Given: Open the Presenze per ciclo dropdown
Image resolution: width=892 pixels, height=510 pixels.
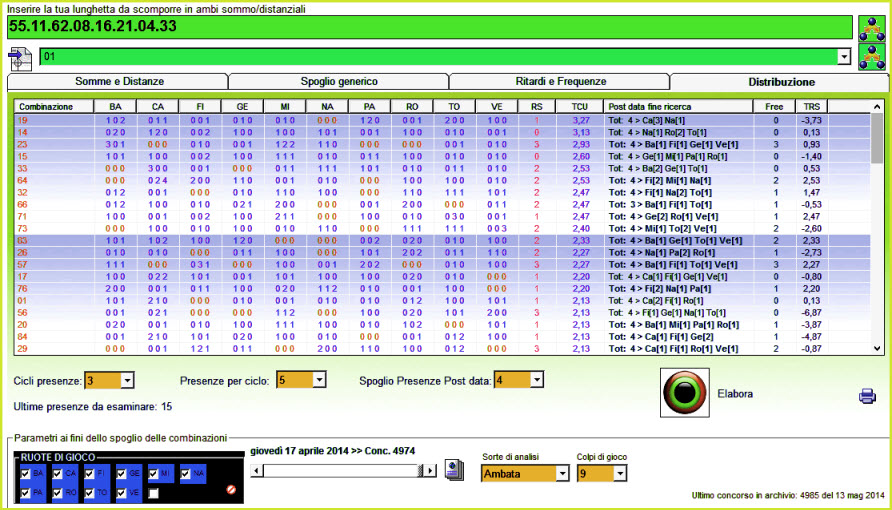Looking at the screenshot, I should pos(319,380).
